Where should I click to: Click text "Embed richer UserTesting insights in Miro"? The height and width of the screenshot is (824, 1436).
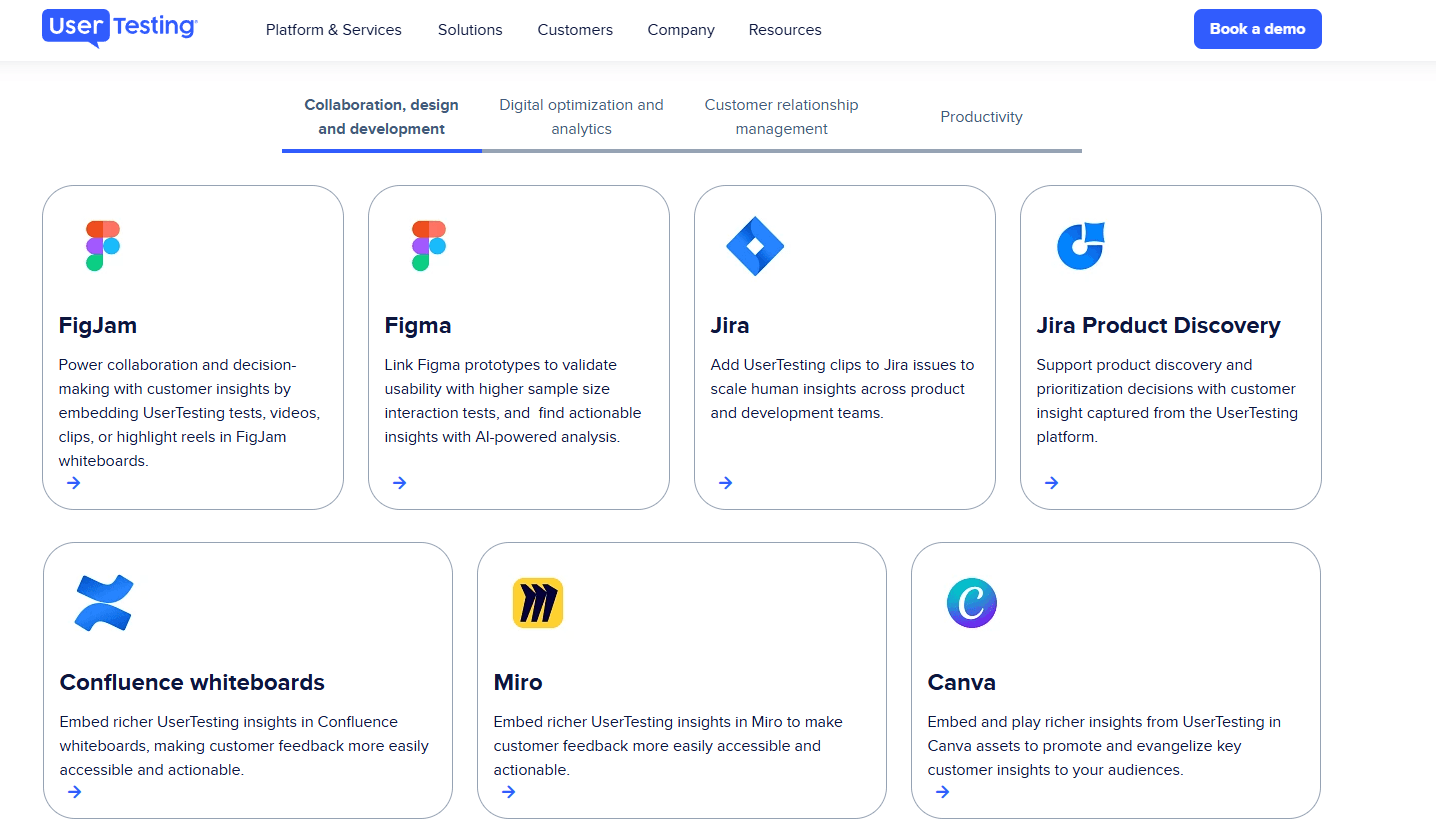pos(638,722)
